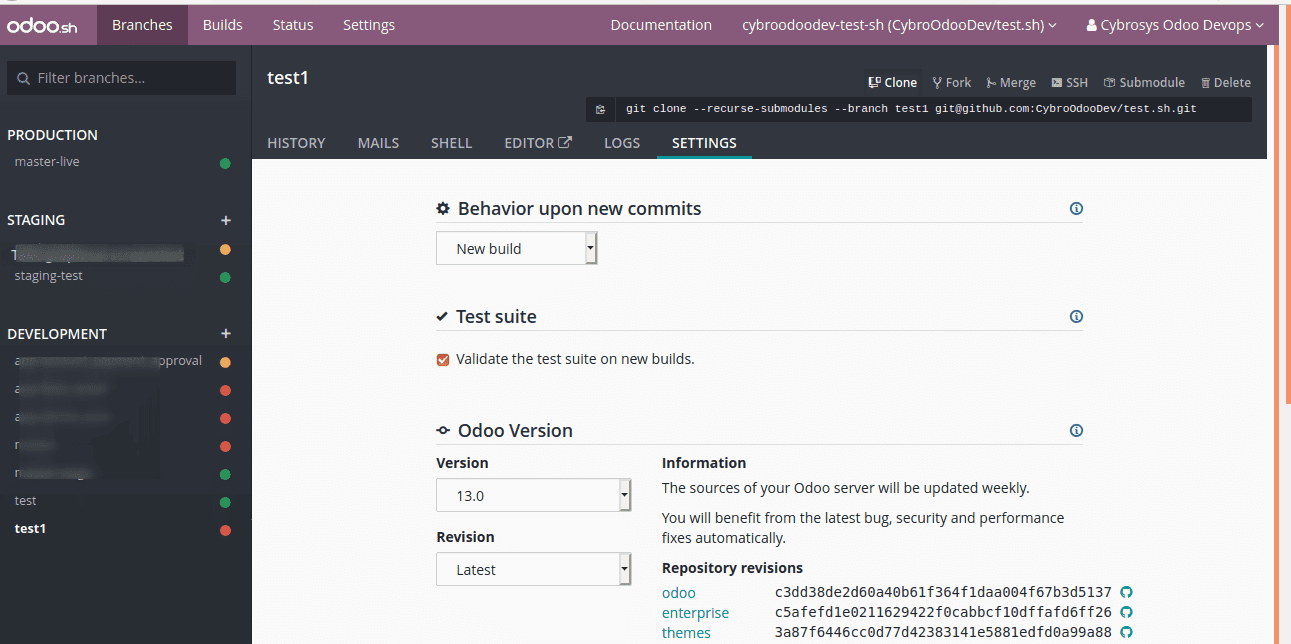Viewport: 1291px width, 644px height.
Task: Click green status dot of staging-test
Action: 225,277
